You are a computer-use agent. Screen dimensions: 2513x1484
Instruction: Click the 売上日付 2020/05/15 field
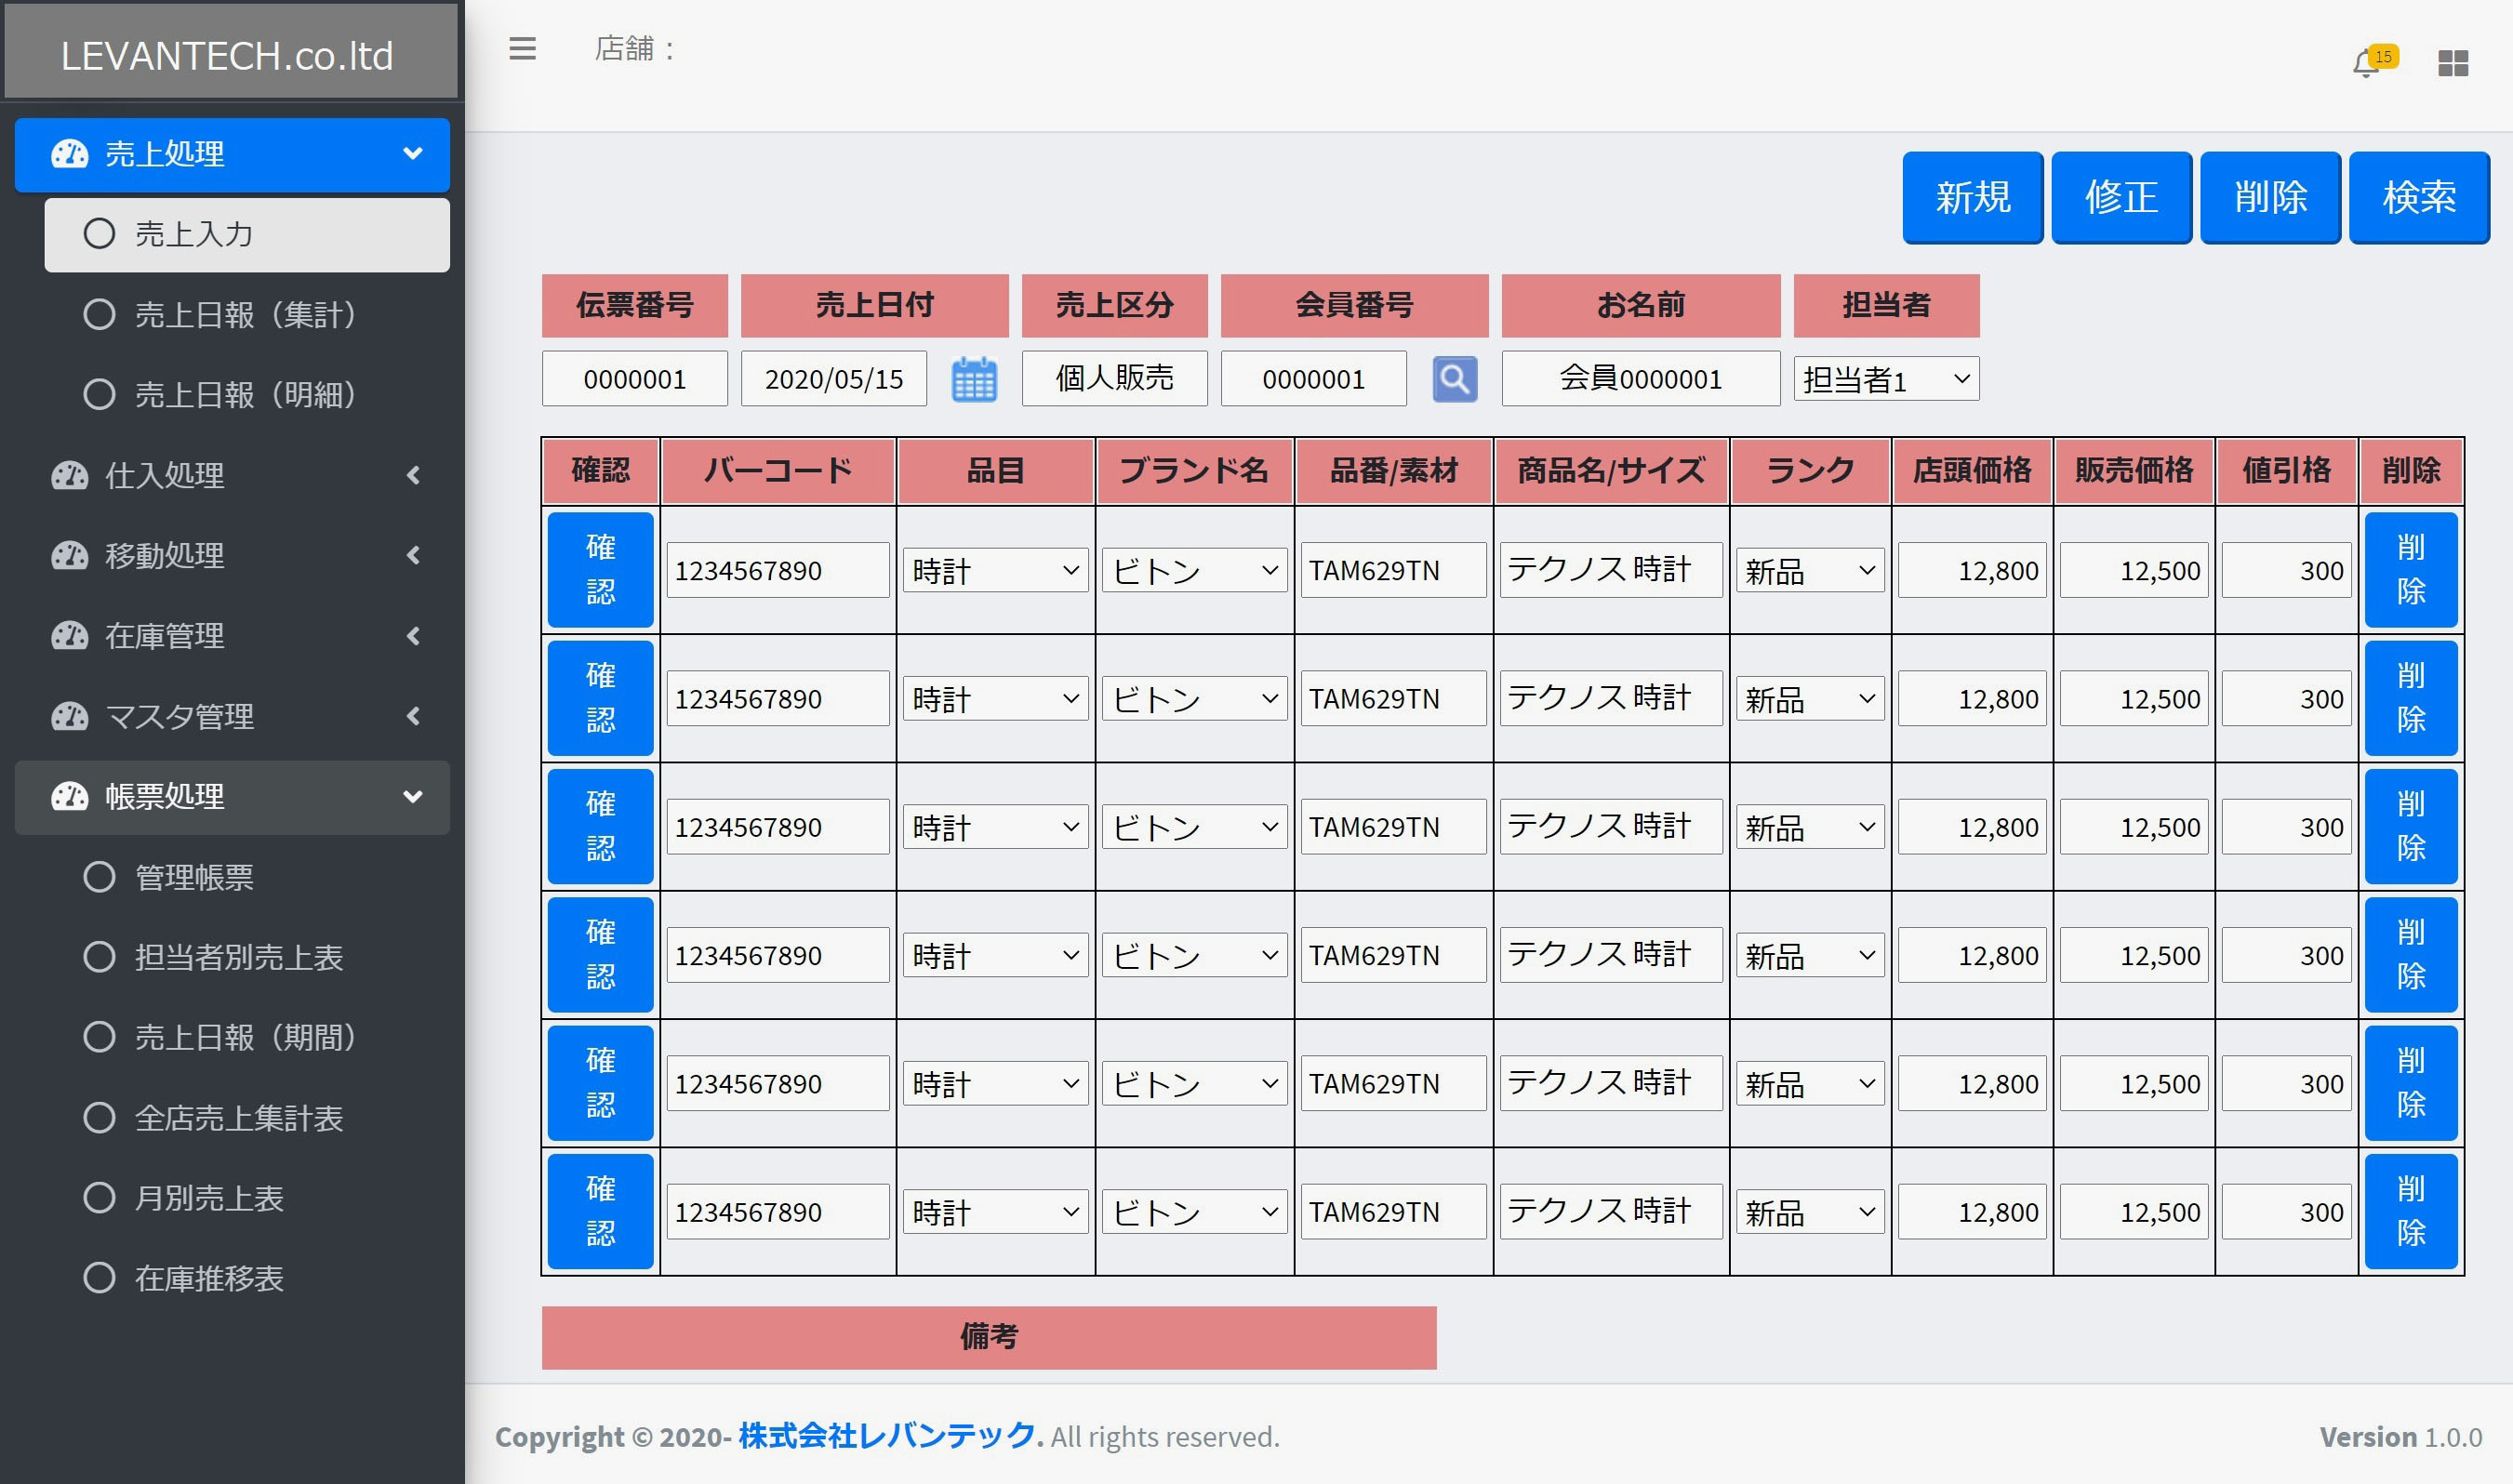pyautogui.click(x=834, y=379)
